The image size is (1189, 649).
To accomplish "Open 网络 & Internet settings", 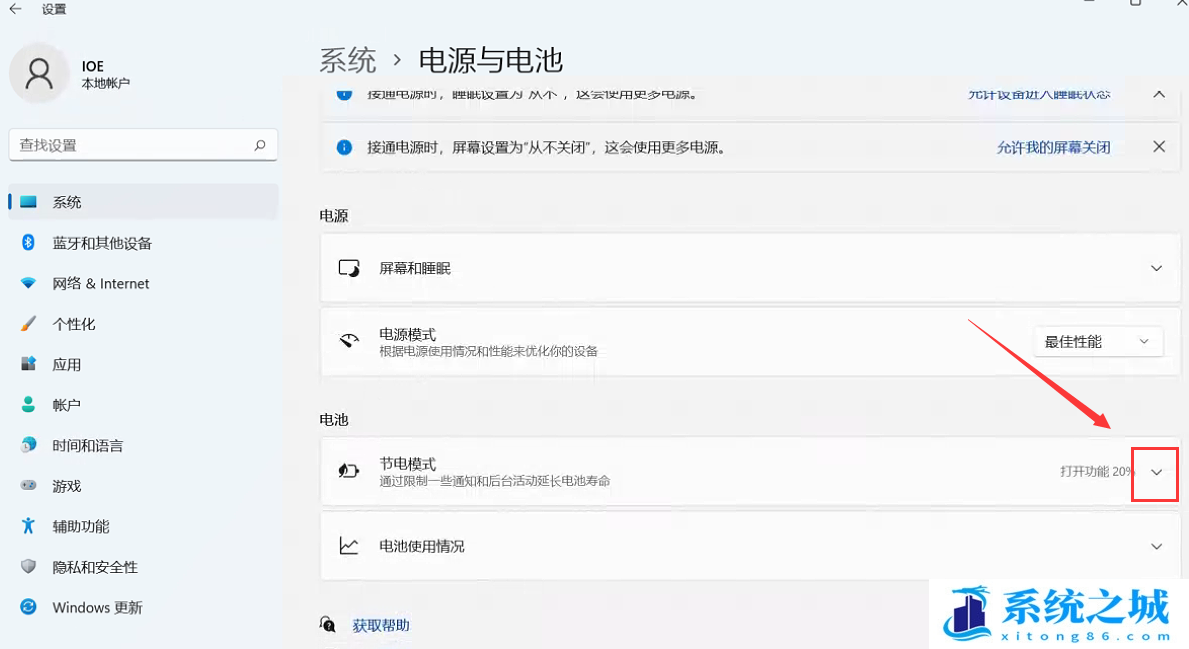I will tap(100, 284).
